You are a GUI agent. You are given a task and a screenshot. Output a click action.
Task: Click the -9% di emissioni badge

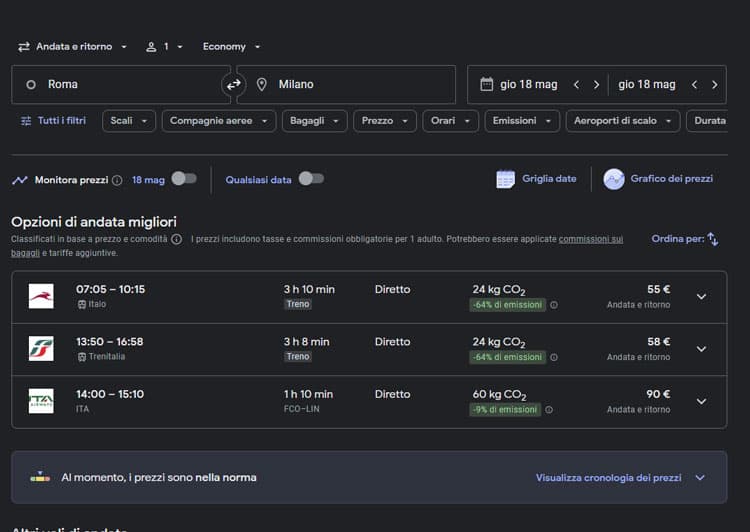pos(505,410)
